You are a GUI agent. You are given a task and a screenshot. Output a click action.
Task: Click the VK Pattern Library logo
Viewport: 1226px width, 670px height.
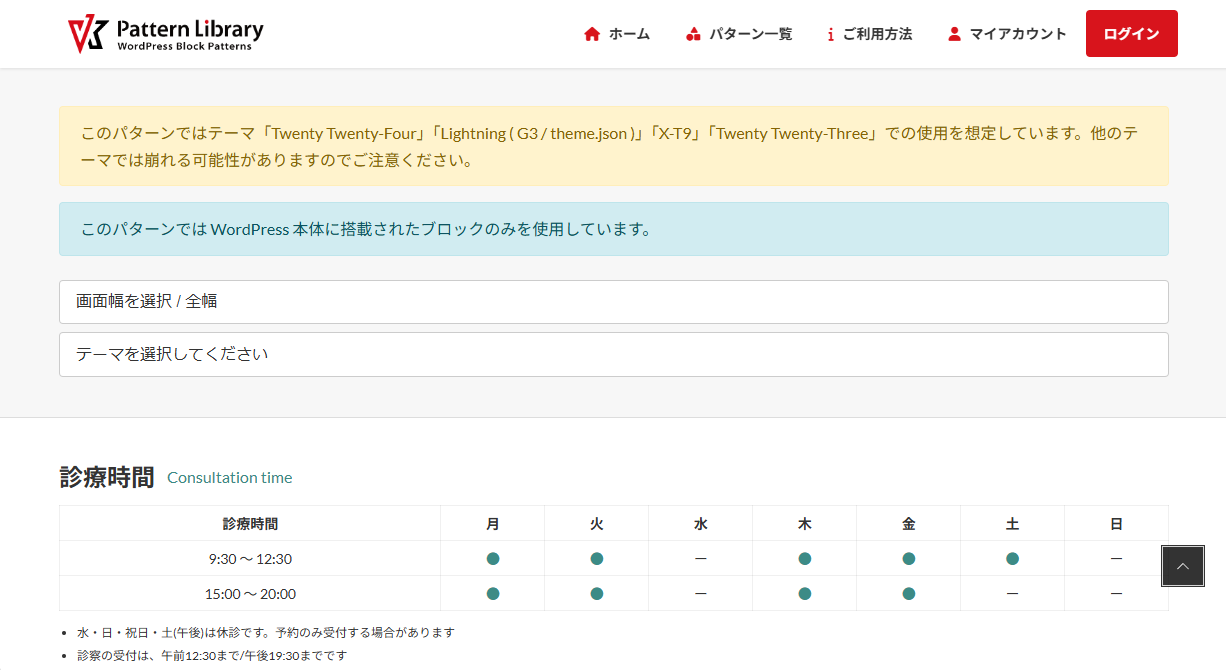pos(165,34)
